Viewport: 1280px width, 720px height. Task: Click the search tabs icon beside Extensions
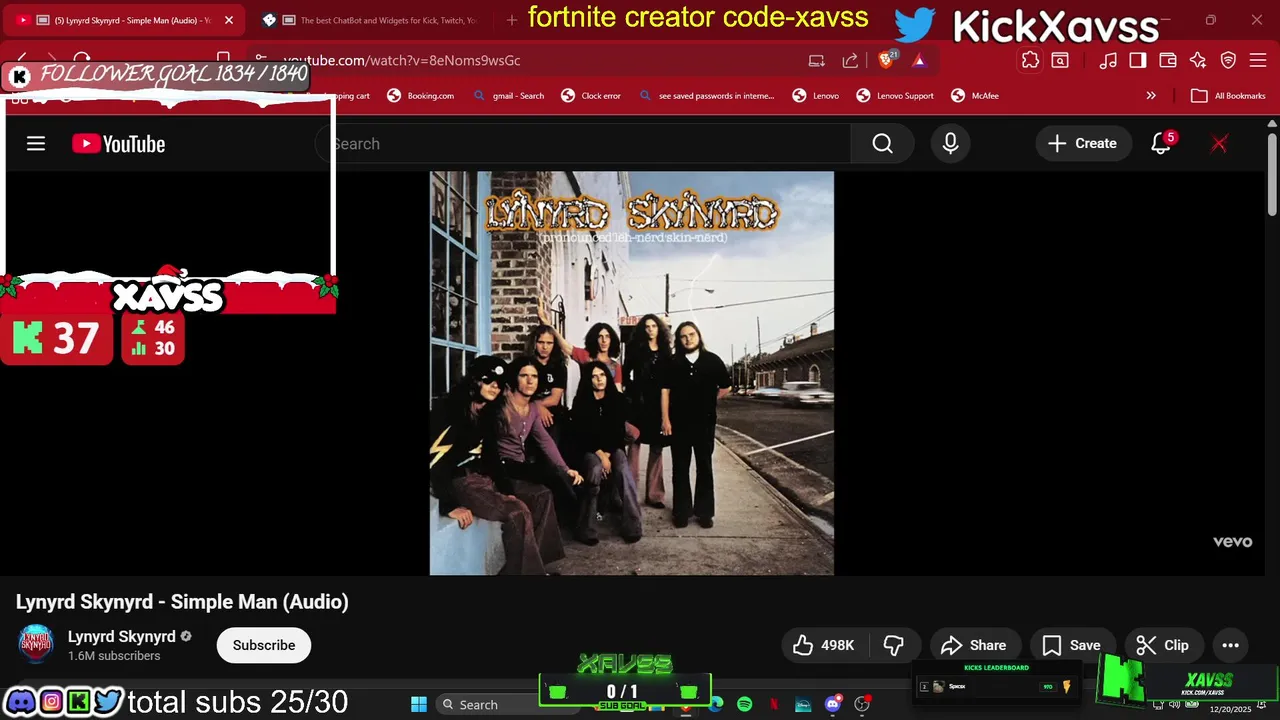coord(1059,60)
